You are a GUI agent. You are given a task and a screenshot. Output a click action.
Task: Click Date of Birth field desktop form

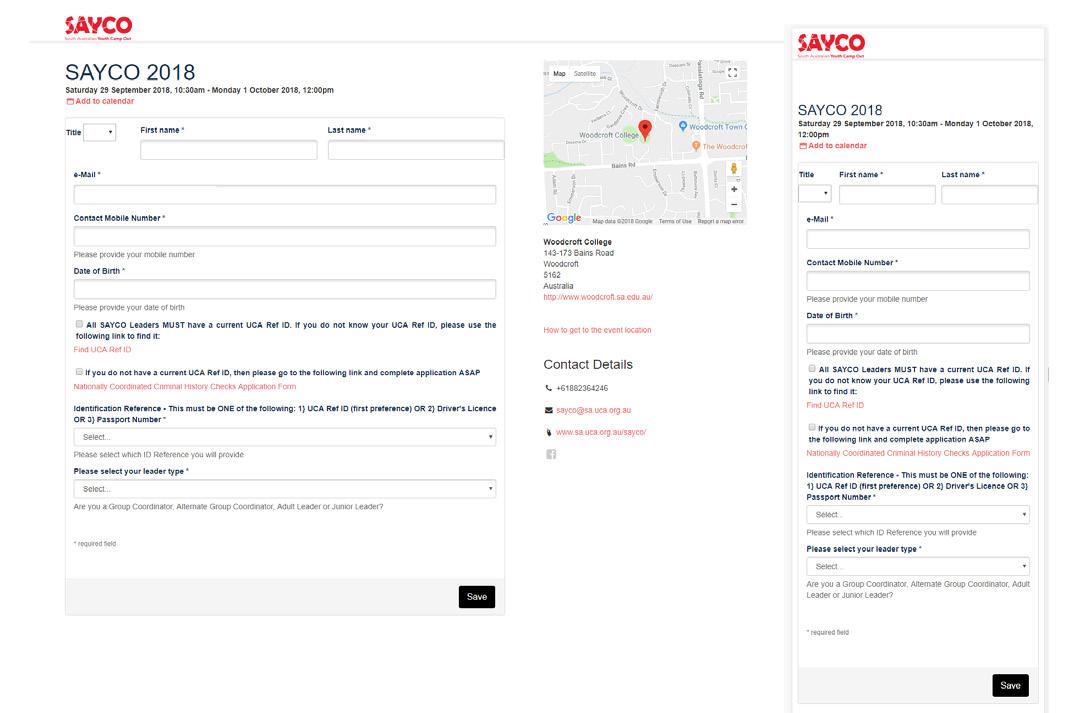click(284, 289)
